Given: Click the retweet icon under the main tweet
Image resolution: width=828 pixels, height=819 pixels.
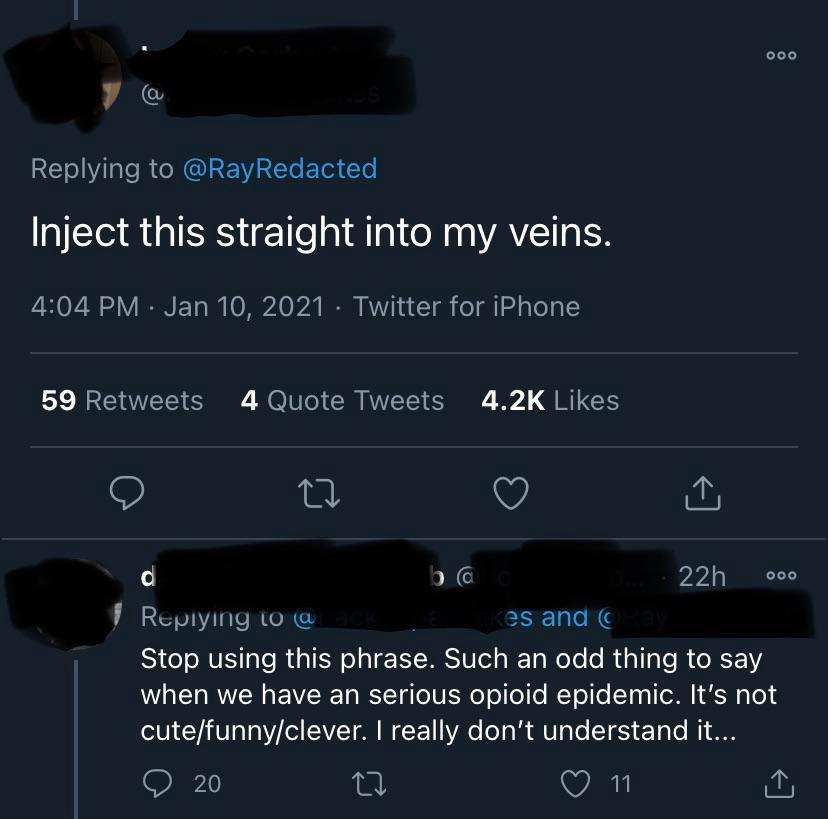Looking at the screenshot, I should 319,492.
